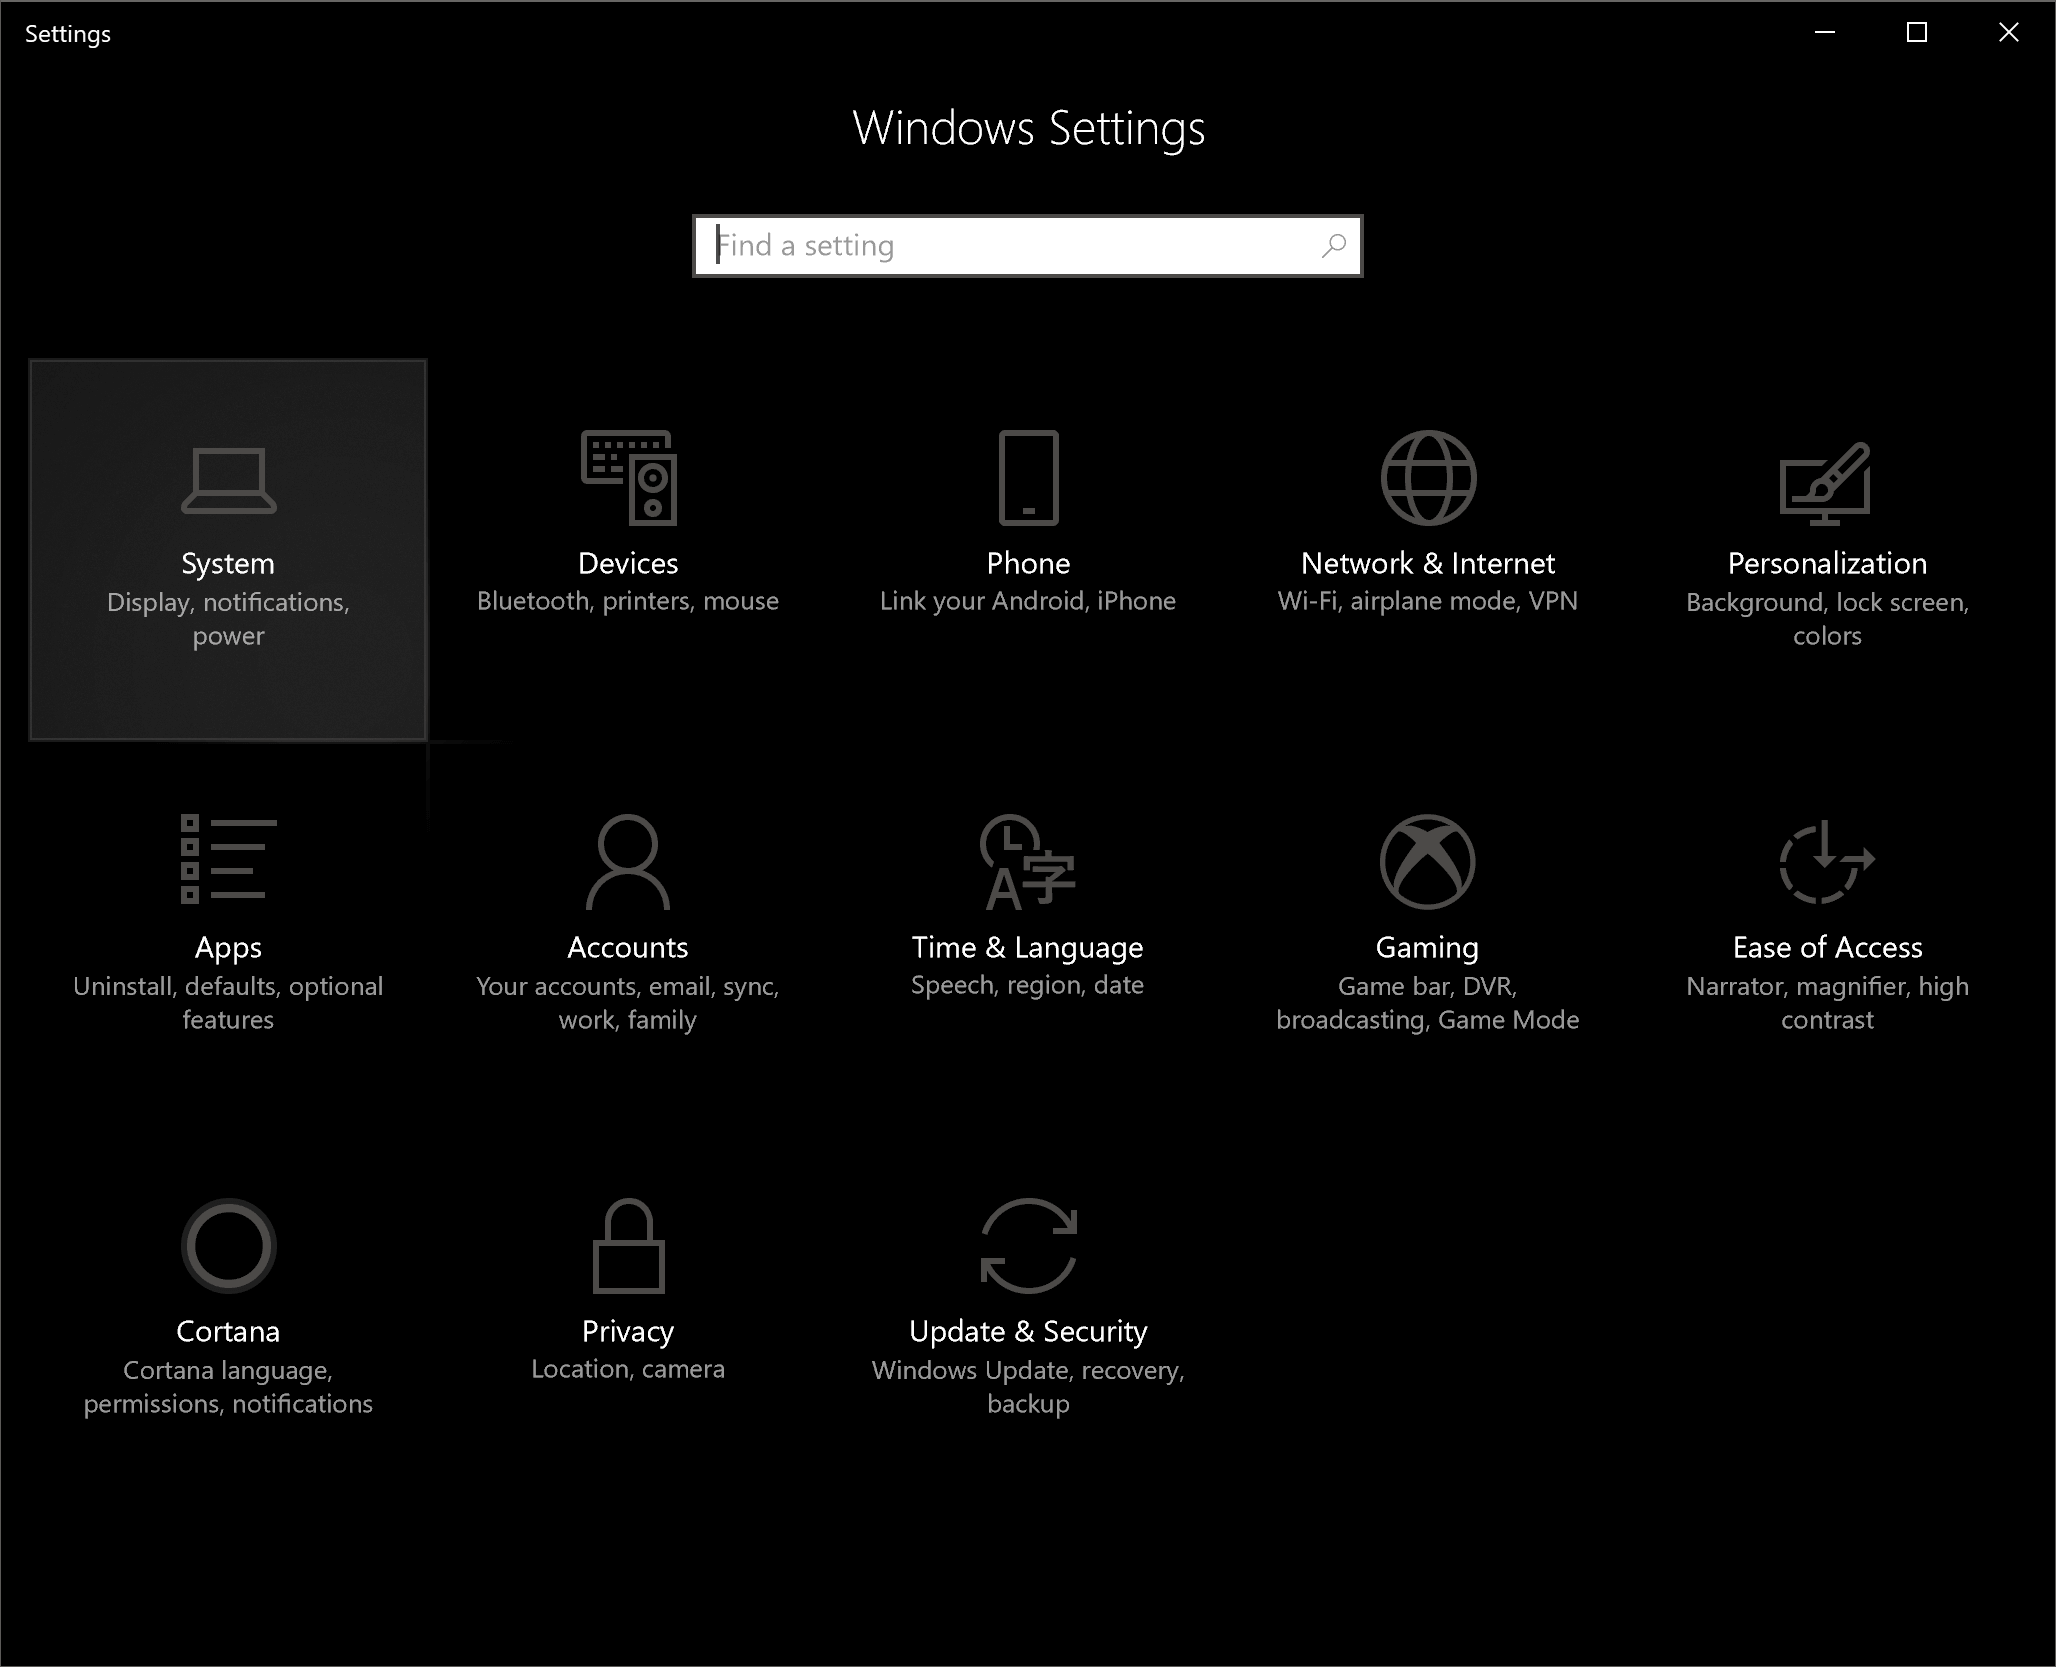2056x1667 pixels.
Task: Click the Network & Internet label
Action: 1428,563
